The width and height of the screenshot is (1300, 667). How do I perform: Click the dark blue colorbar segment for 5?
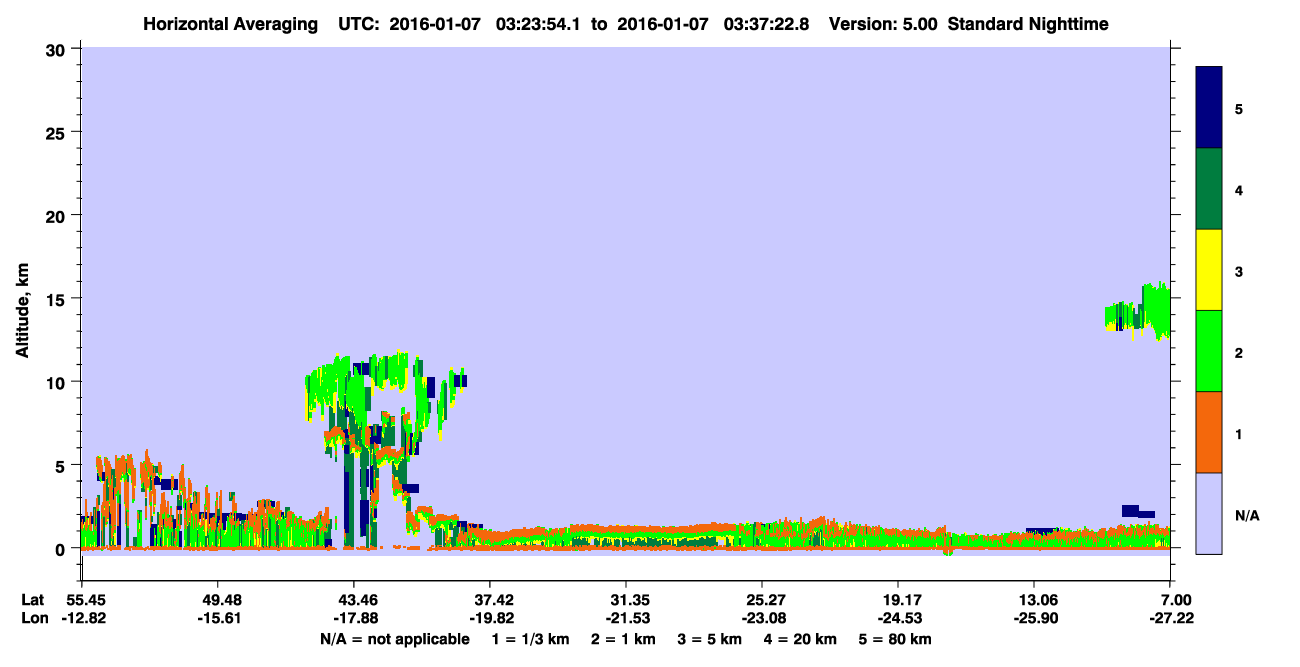click(1209, 108)
